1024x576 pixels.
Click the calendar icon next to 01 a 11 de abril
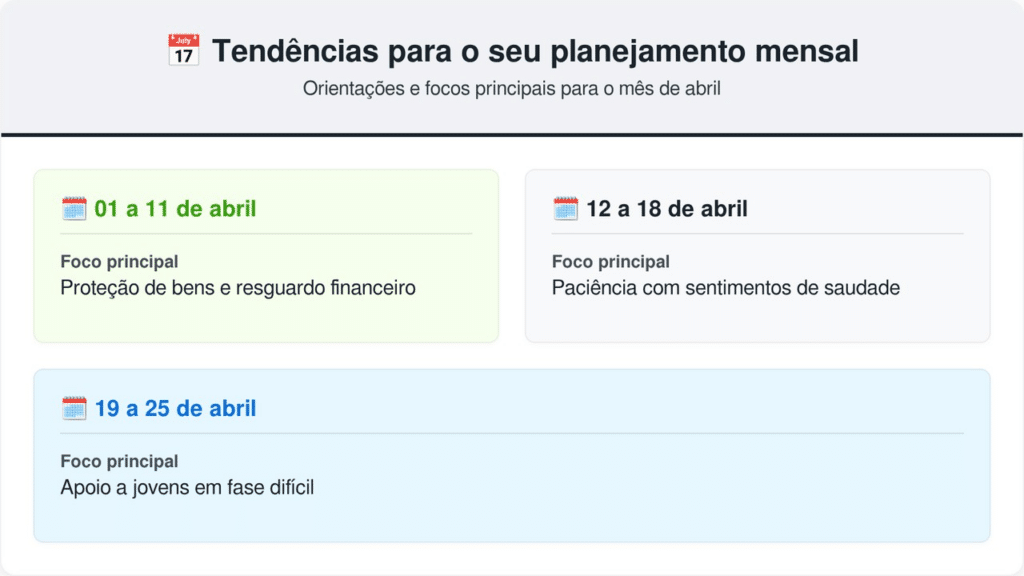click(74, 209)
